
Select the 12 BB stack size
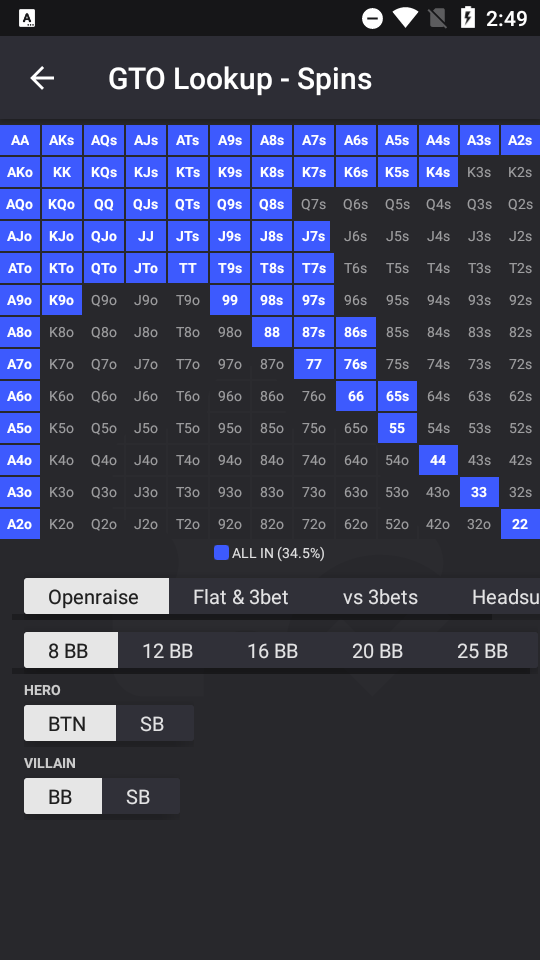coord(168,651)
